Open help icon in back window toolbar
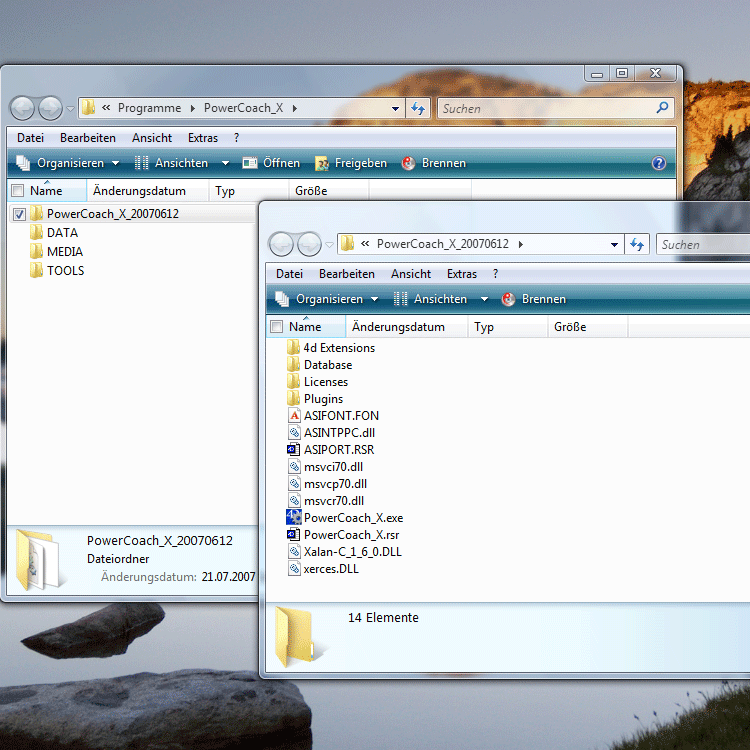The image size is (750, 750). point(659,163)
